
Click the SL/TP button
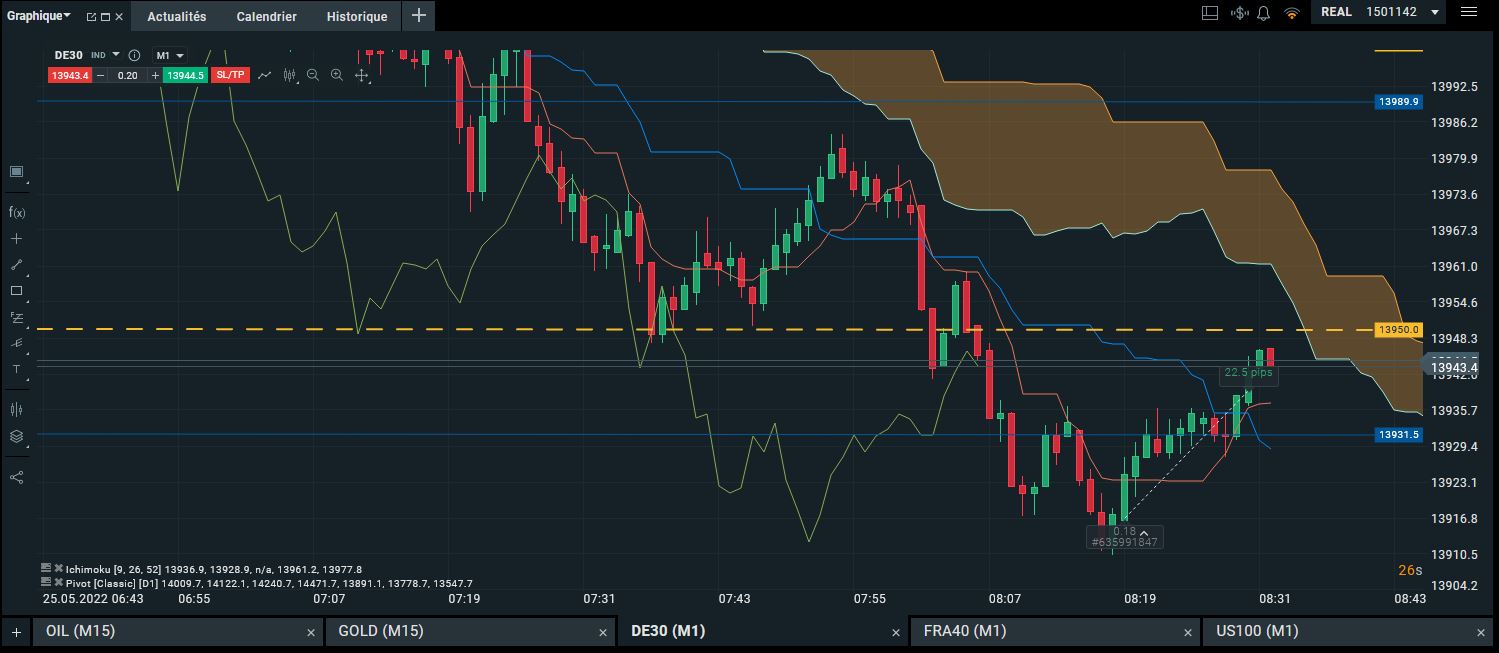point(230,75)
